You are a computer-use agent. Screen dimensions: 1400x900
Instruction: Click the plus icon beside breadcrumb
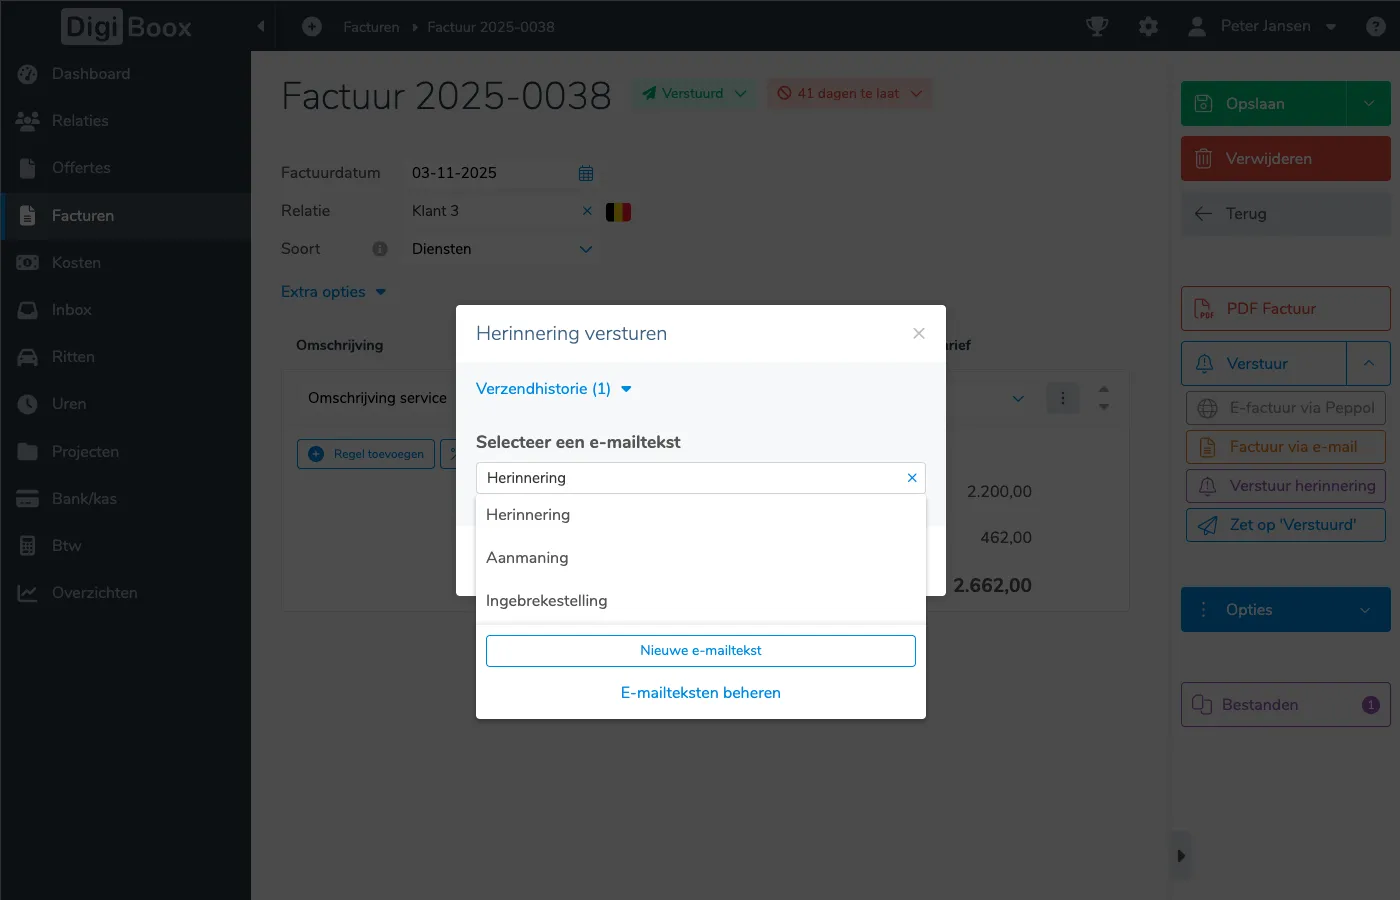click(x=312, y=27)
